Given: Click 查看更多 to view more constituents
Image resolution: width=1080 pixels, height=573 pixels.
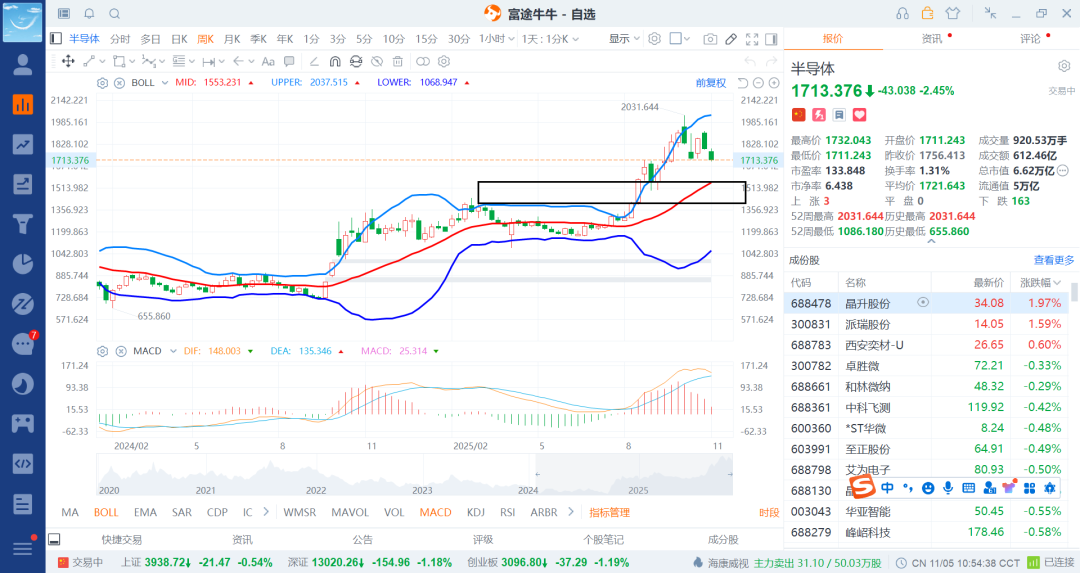Looking at the screenshot, I should click(1054, 260).
